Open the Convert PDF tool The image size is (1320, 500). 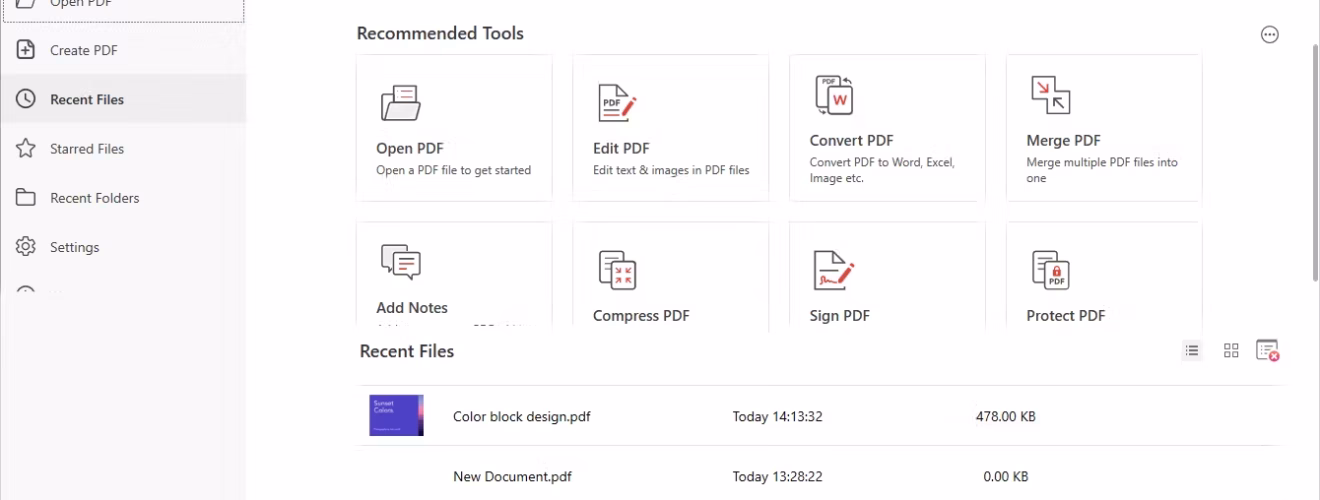(887, 128)
